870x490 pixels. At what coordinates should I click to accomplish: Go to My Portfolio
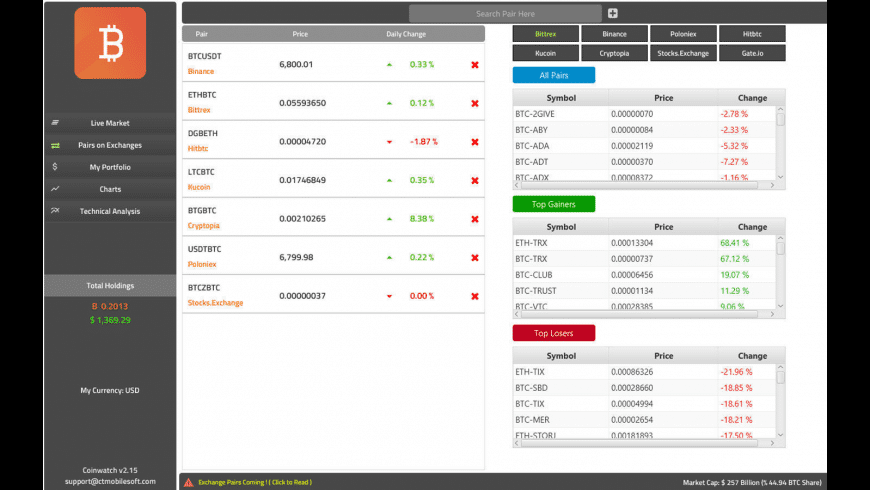[110, 167]
